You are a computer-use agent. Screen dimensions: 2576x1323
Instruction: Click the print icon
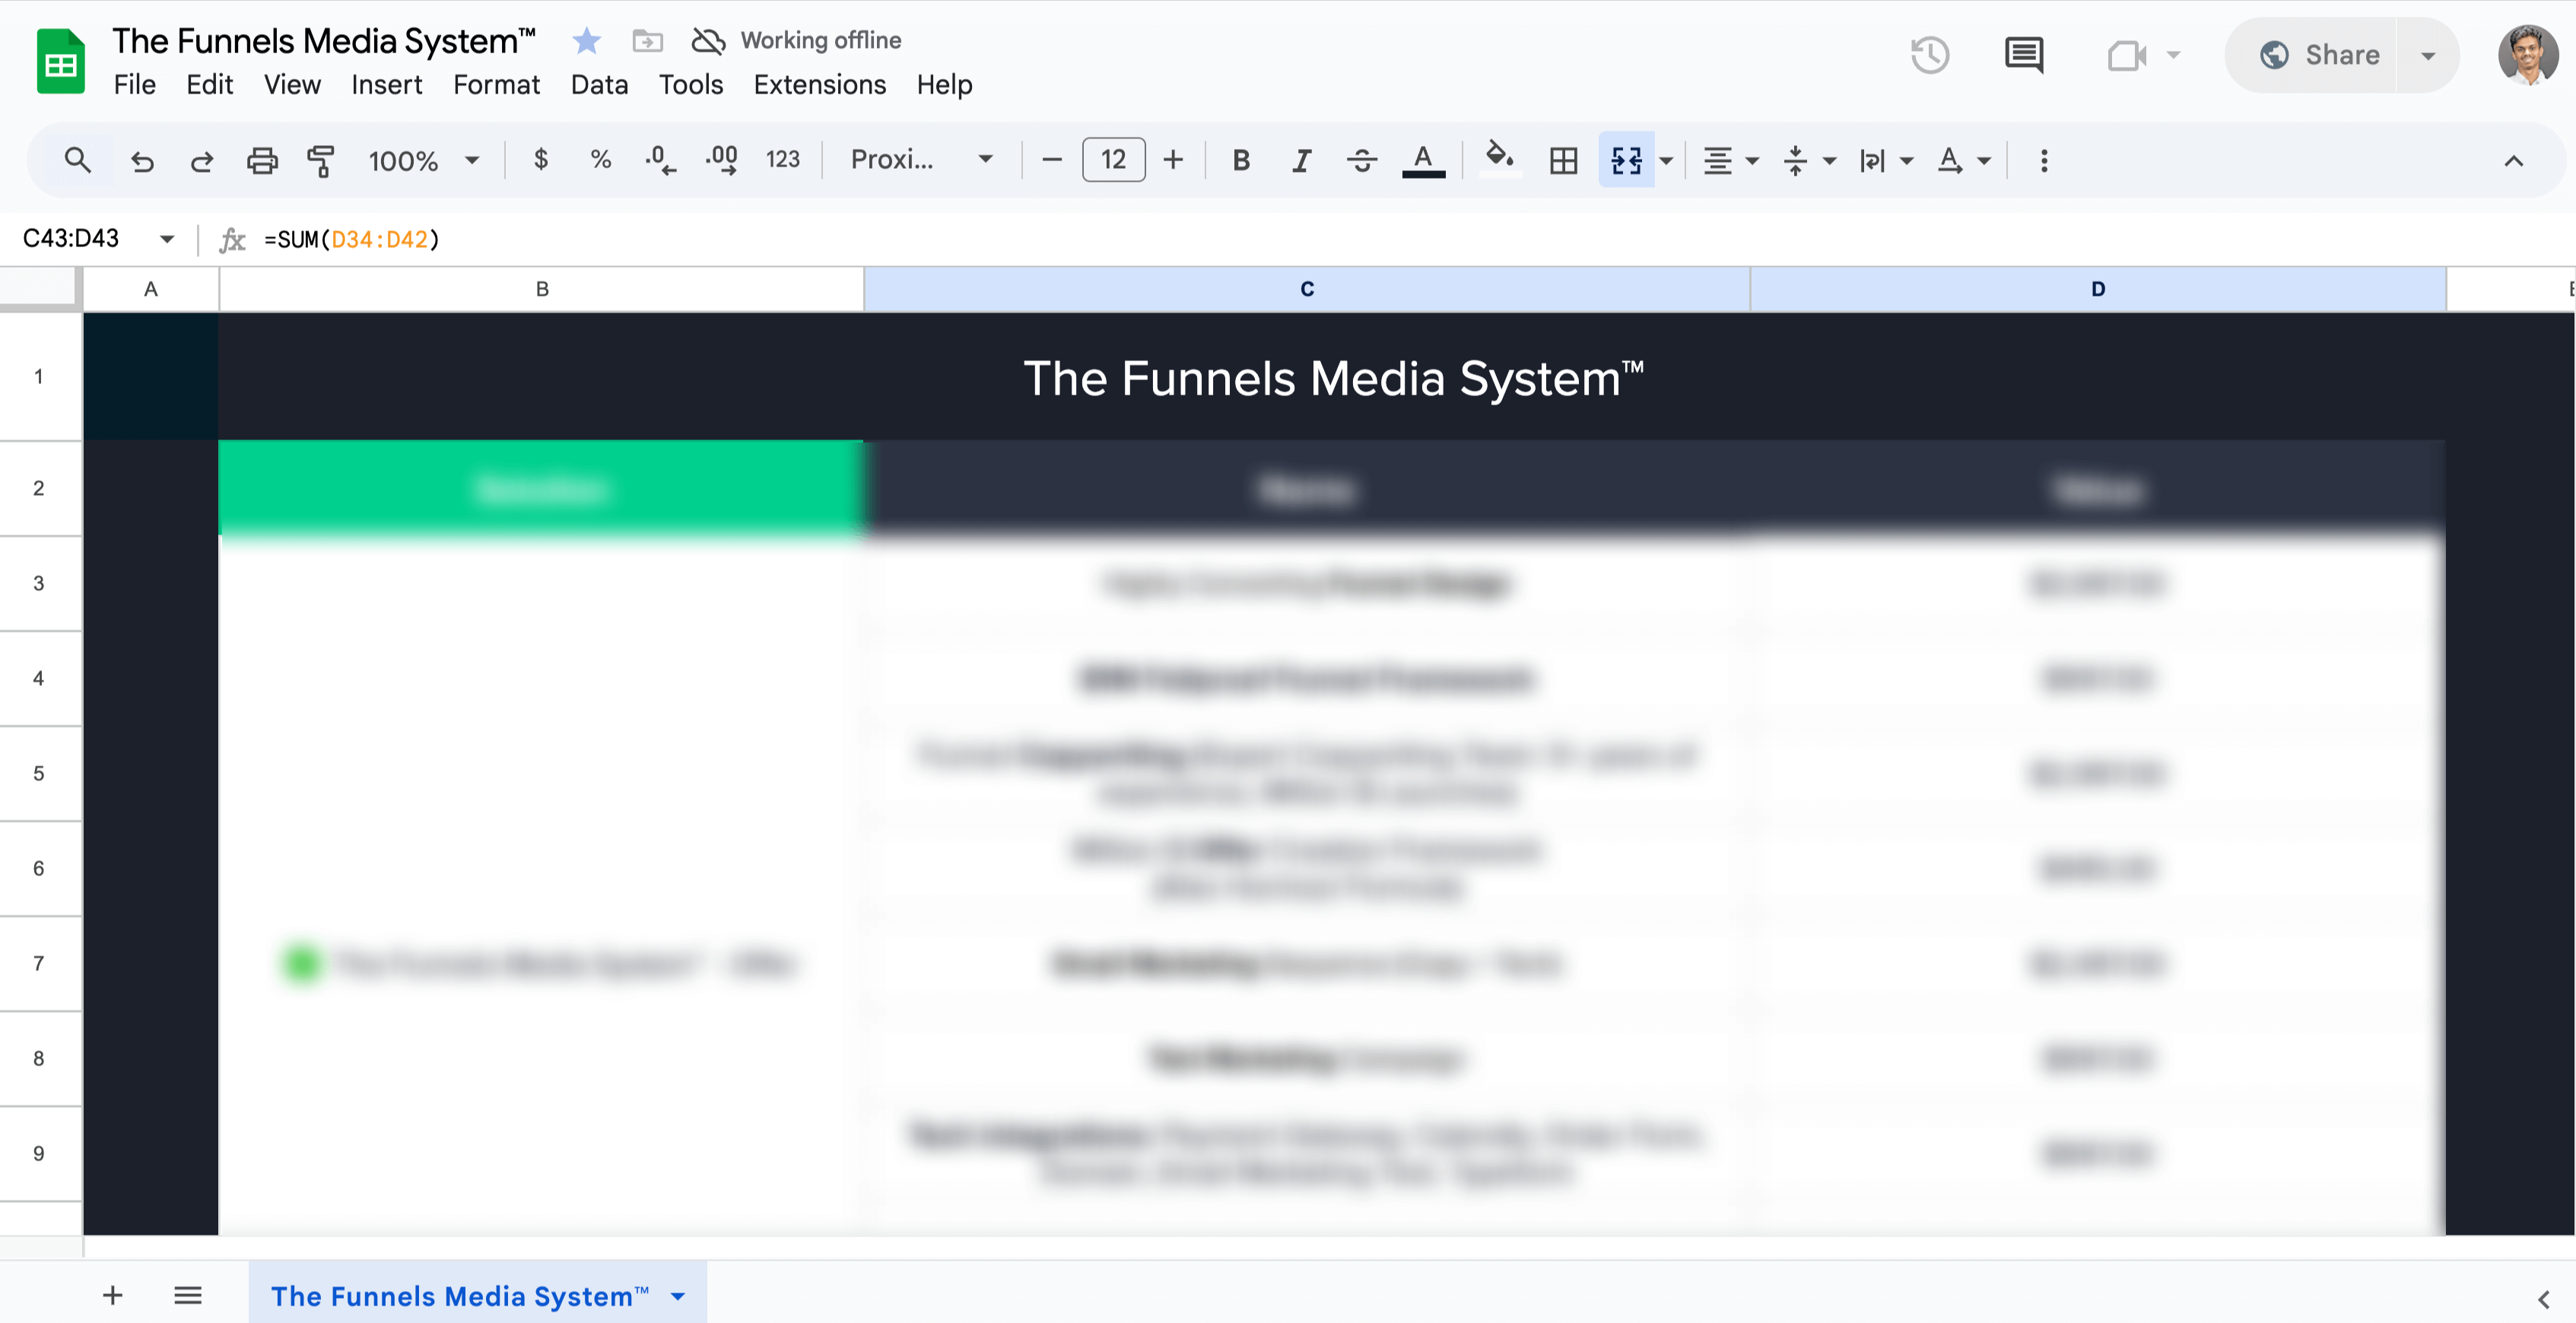pos(262,160)
